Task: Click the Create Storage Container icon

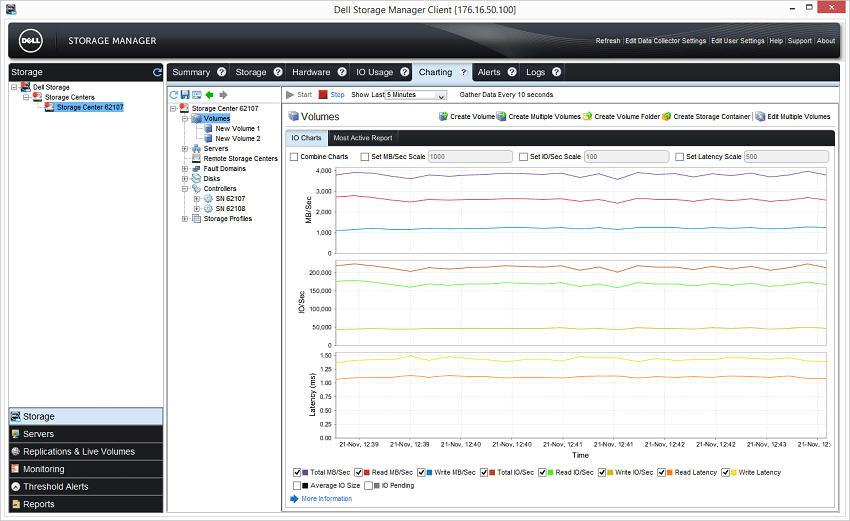Action: 667,117
